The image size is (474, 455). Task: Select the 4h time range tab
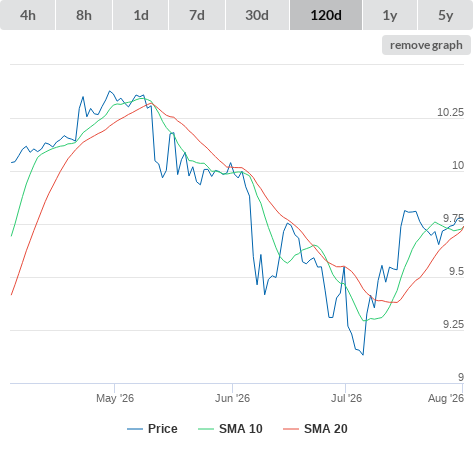tap(28, 15)
